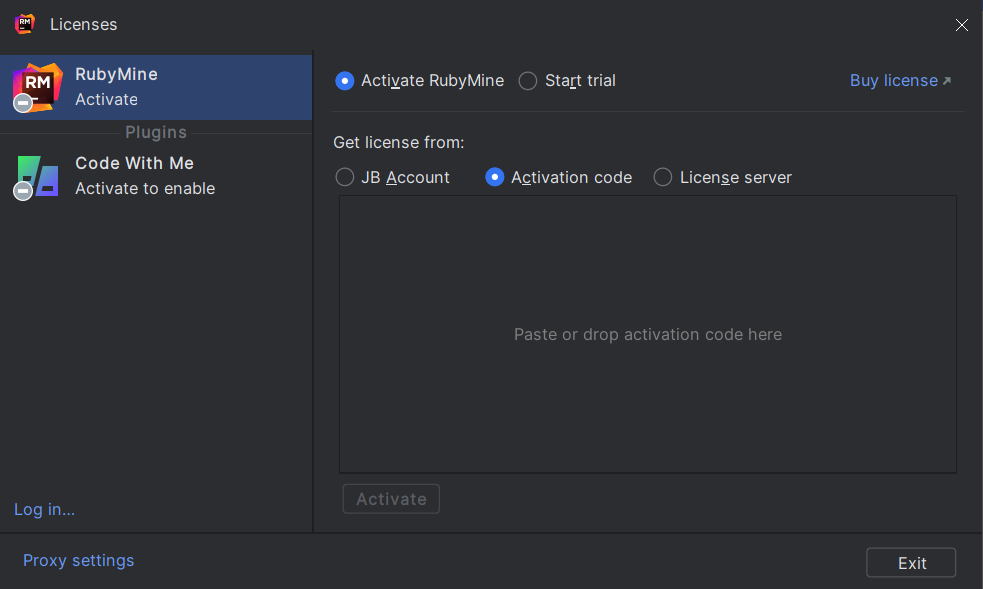Click the external-link arrow beside Buy license
Image resolution: width=983 pixels, height=589 pixels.
pyautogui.click(x=947, y=81)
